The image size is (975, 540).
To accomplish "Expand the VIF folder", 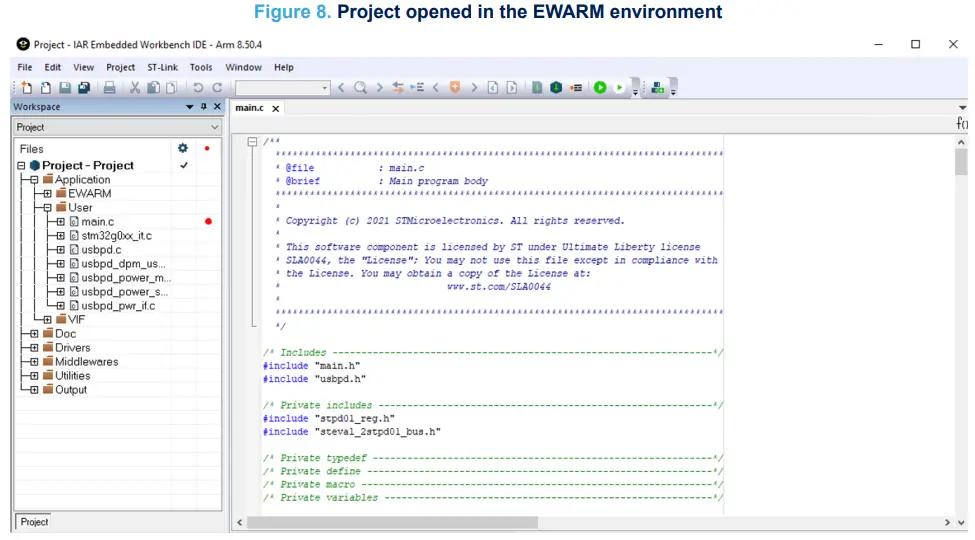I will tap(47, 320).
